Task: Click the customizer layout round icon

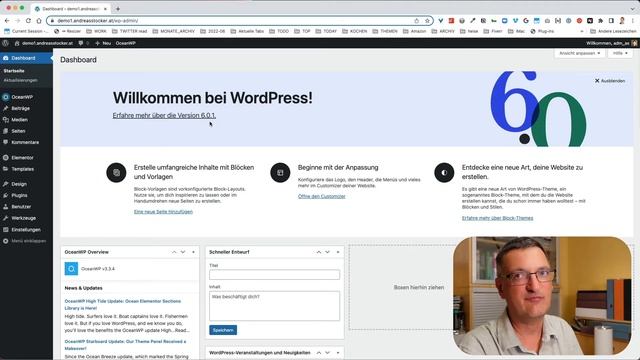Action: pyautogui.click(x=280, y=173)
